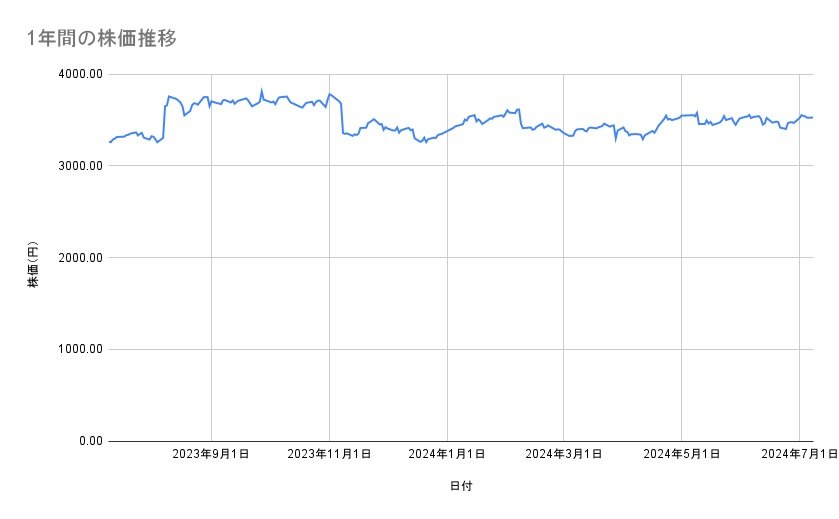Click the highest spike of the blue line
This screenshot has width=839, height=519.
261,90
